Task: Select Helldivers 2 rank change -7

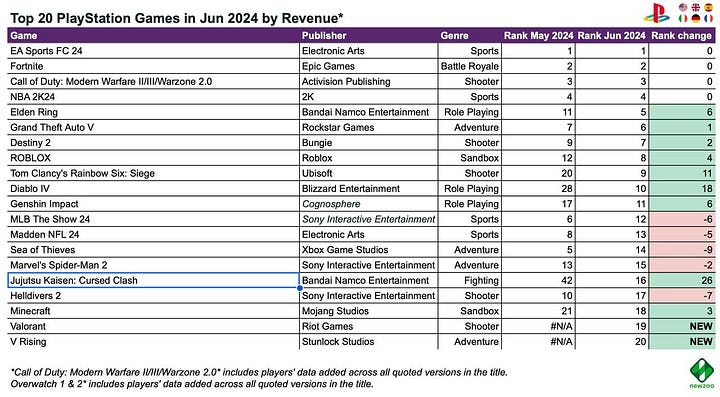Action: [682, 296]
